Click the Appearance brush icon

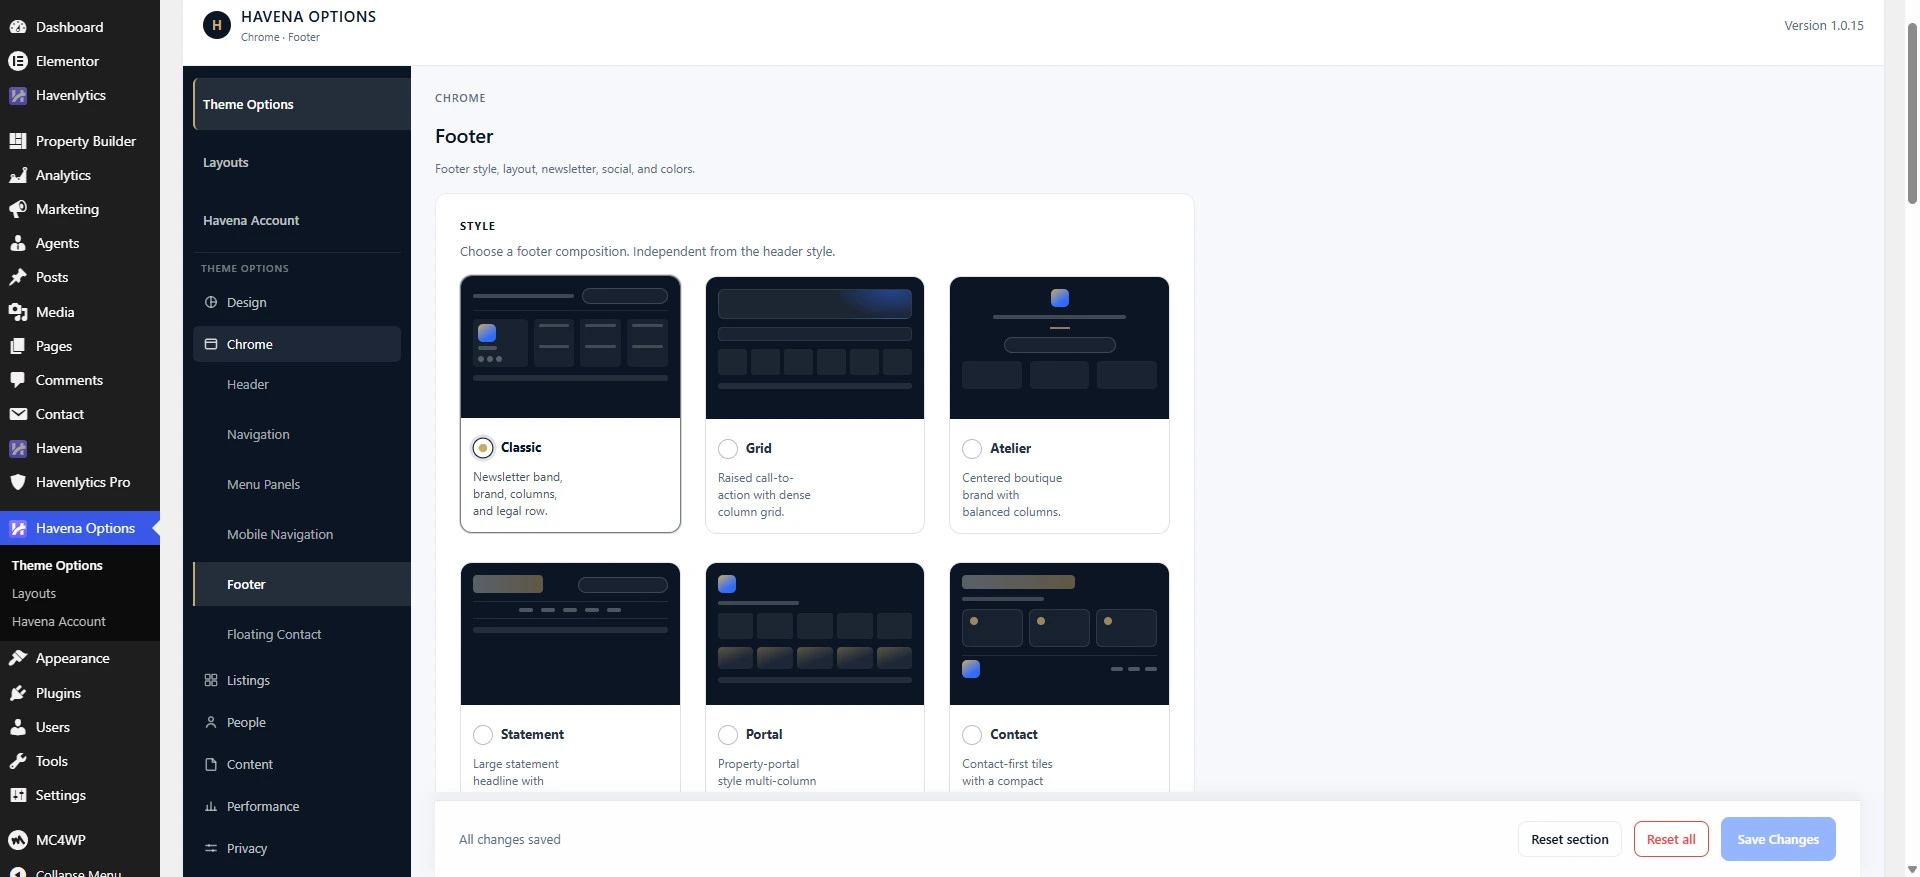[18, 658]
